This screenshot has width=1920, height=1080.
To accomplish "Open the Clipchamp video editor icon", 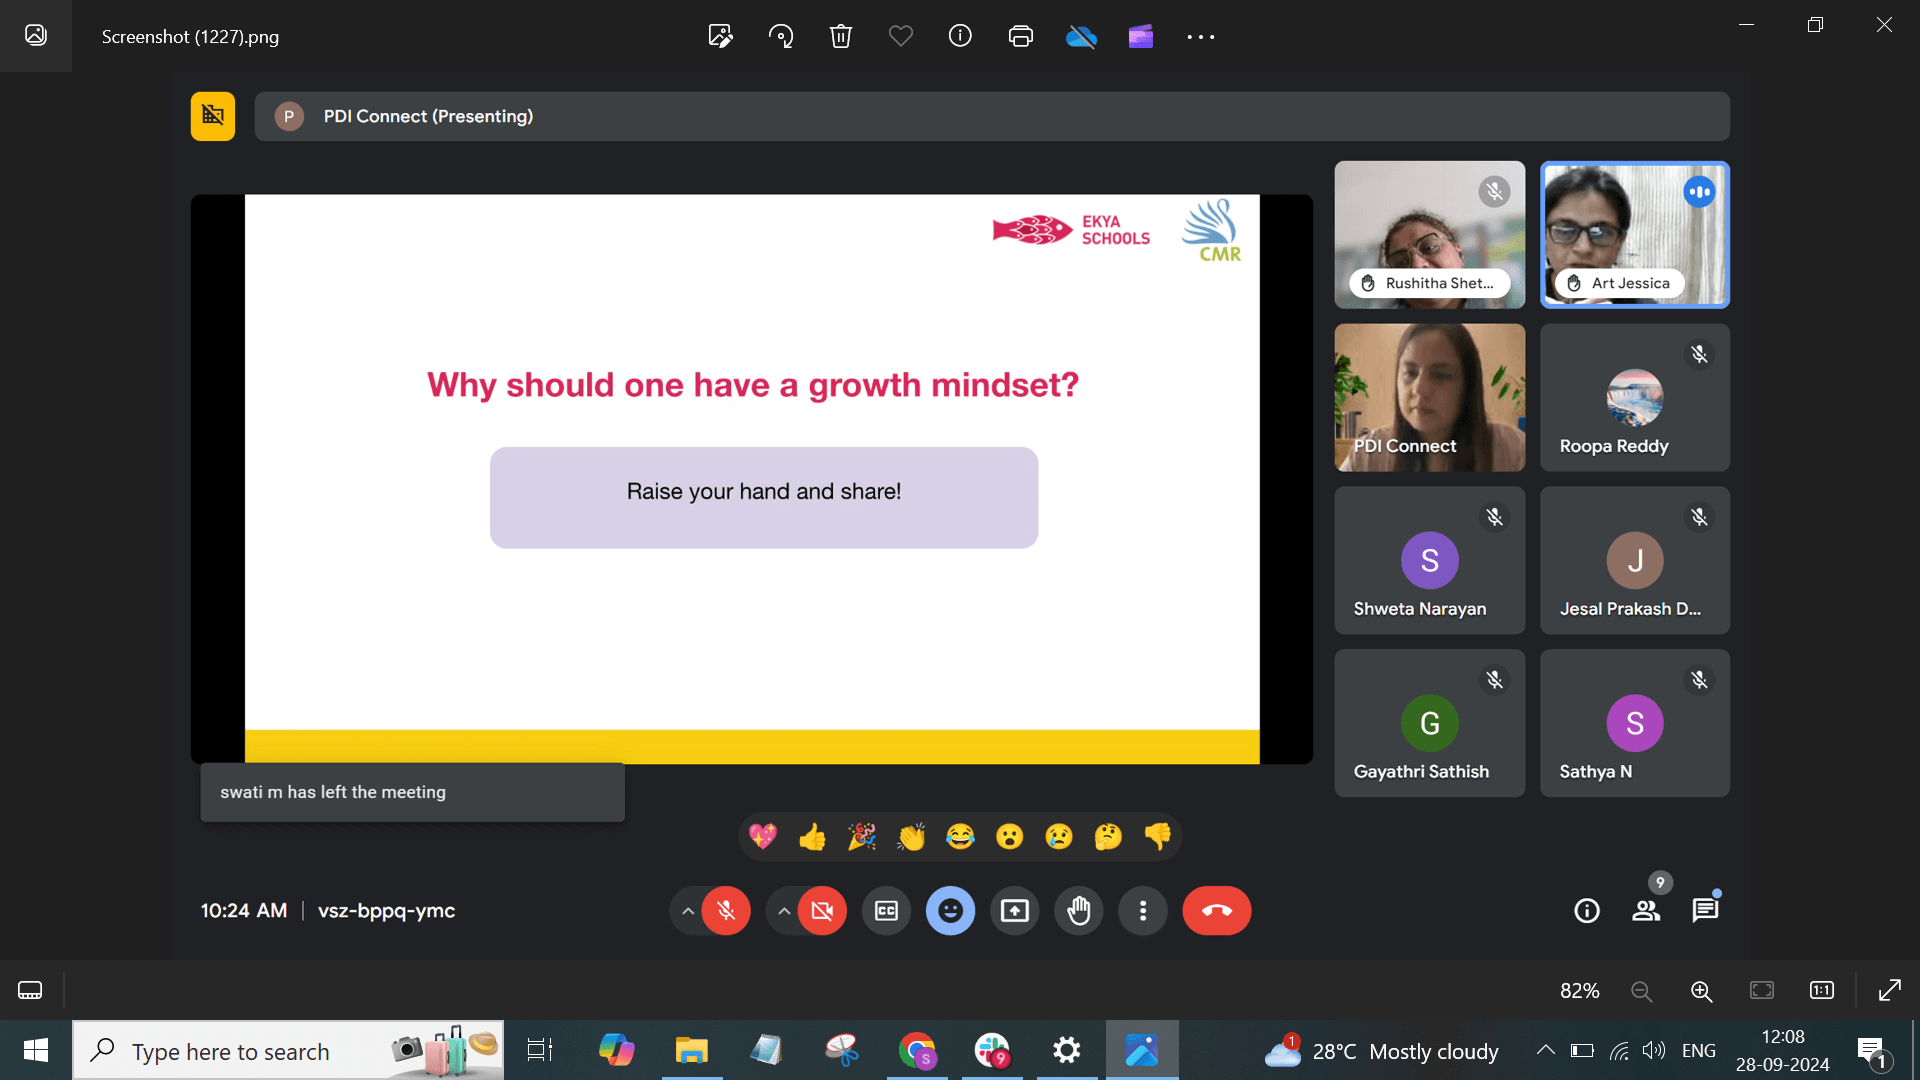I will point(1141,37).
